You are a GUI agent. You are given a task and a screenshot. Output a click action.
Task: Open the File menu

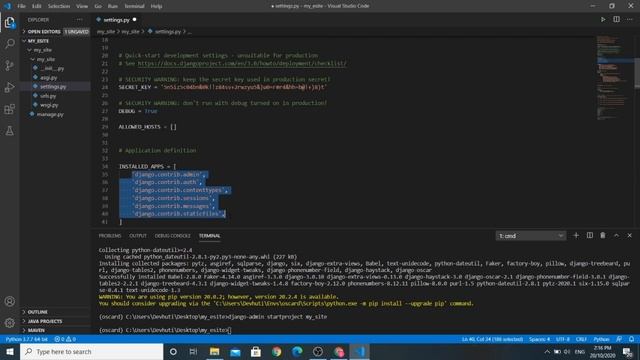21,6
